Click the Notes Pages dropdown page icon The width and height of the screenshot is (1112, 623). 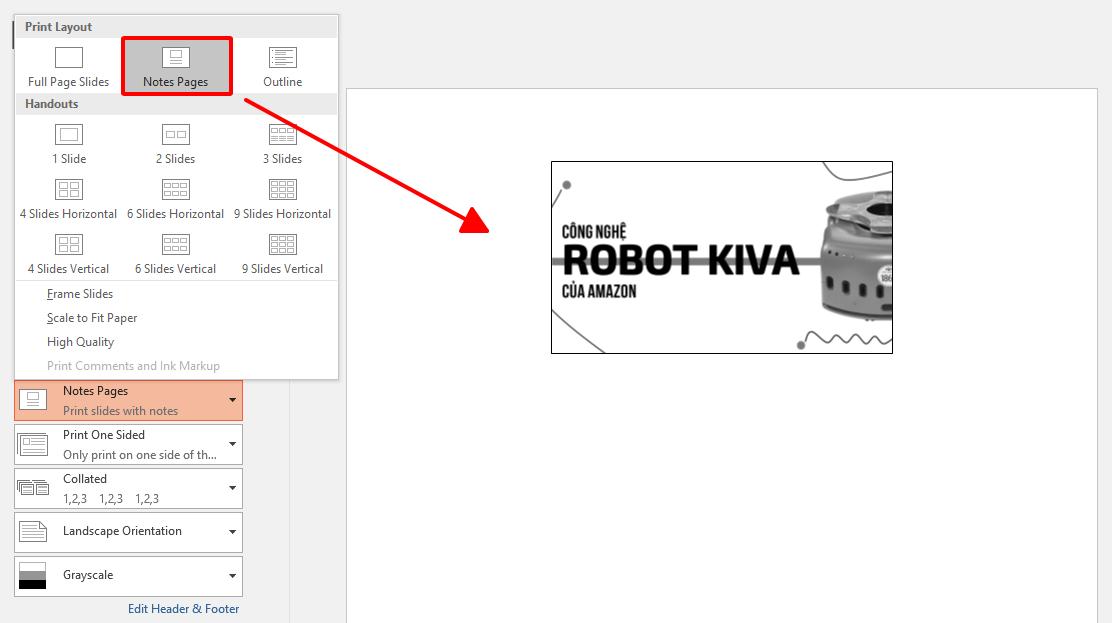click(x=33, y=399)
